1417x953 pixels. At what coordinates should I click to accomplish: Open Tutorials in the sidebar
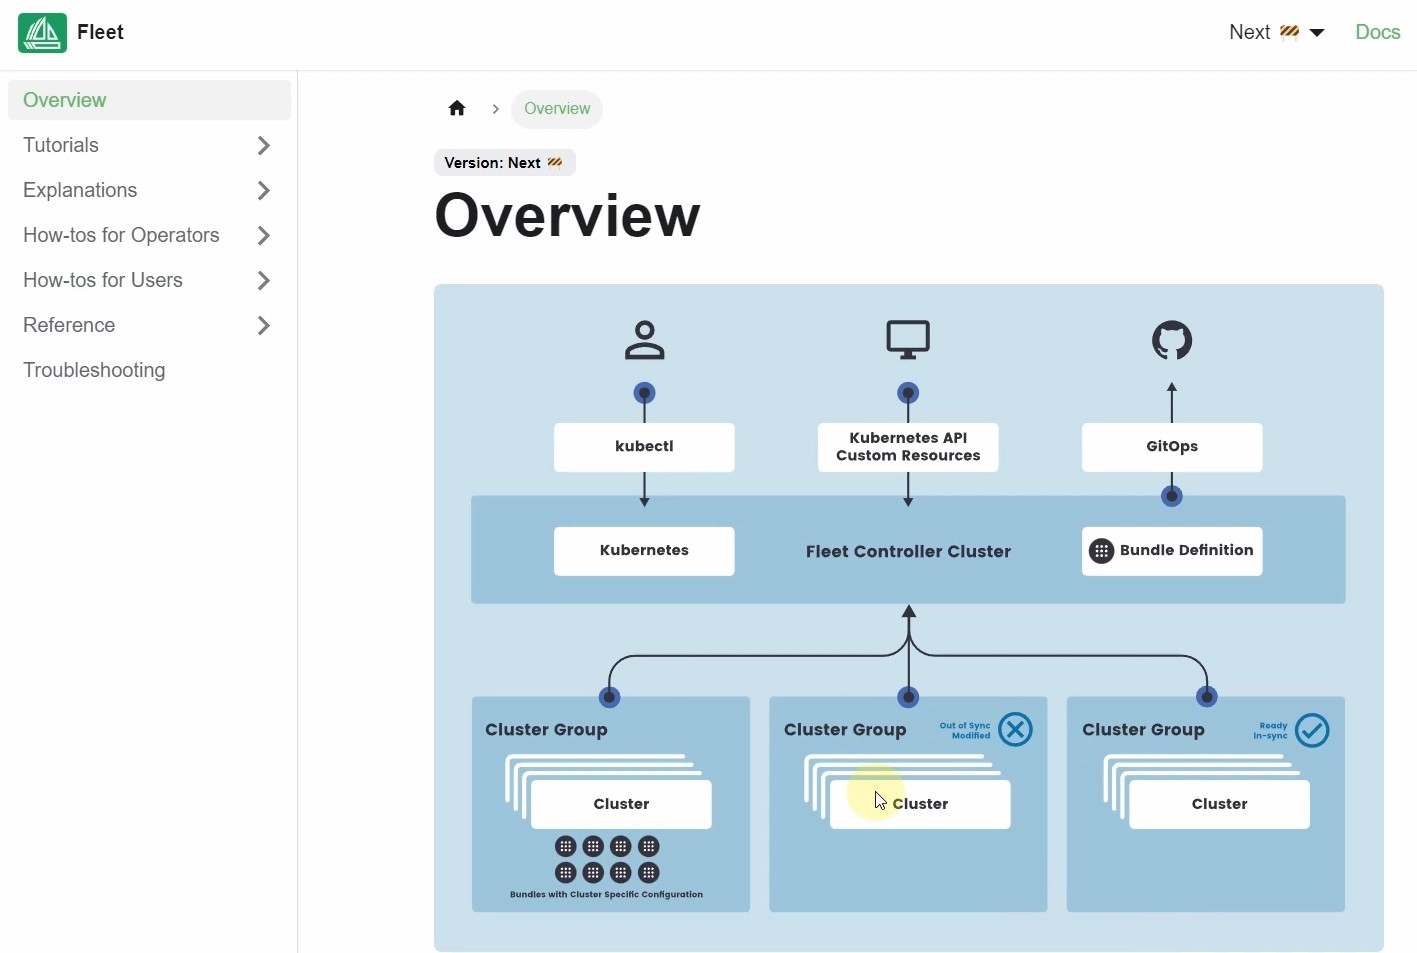(x=61, y=145)
